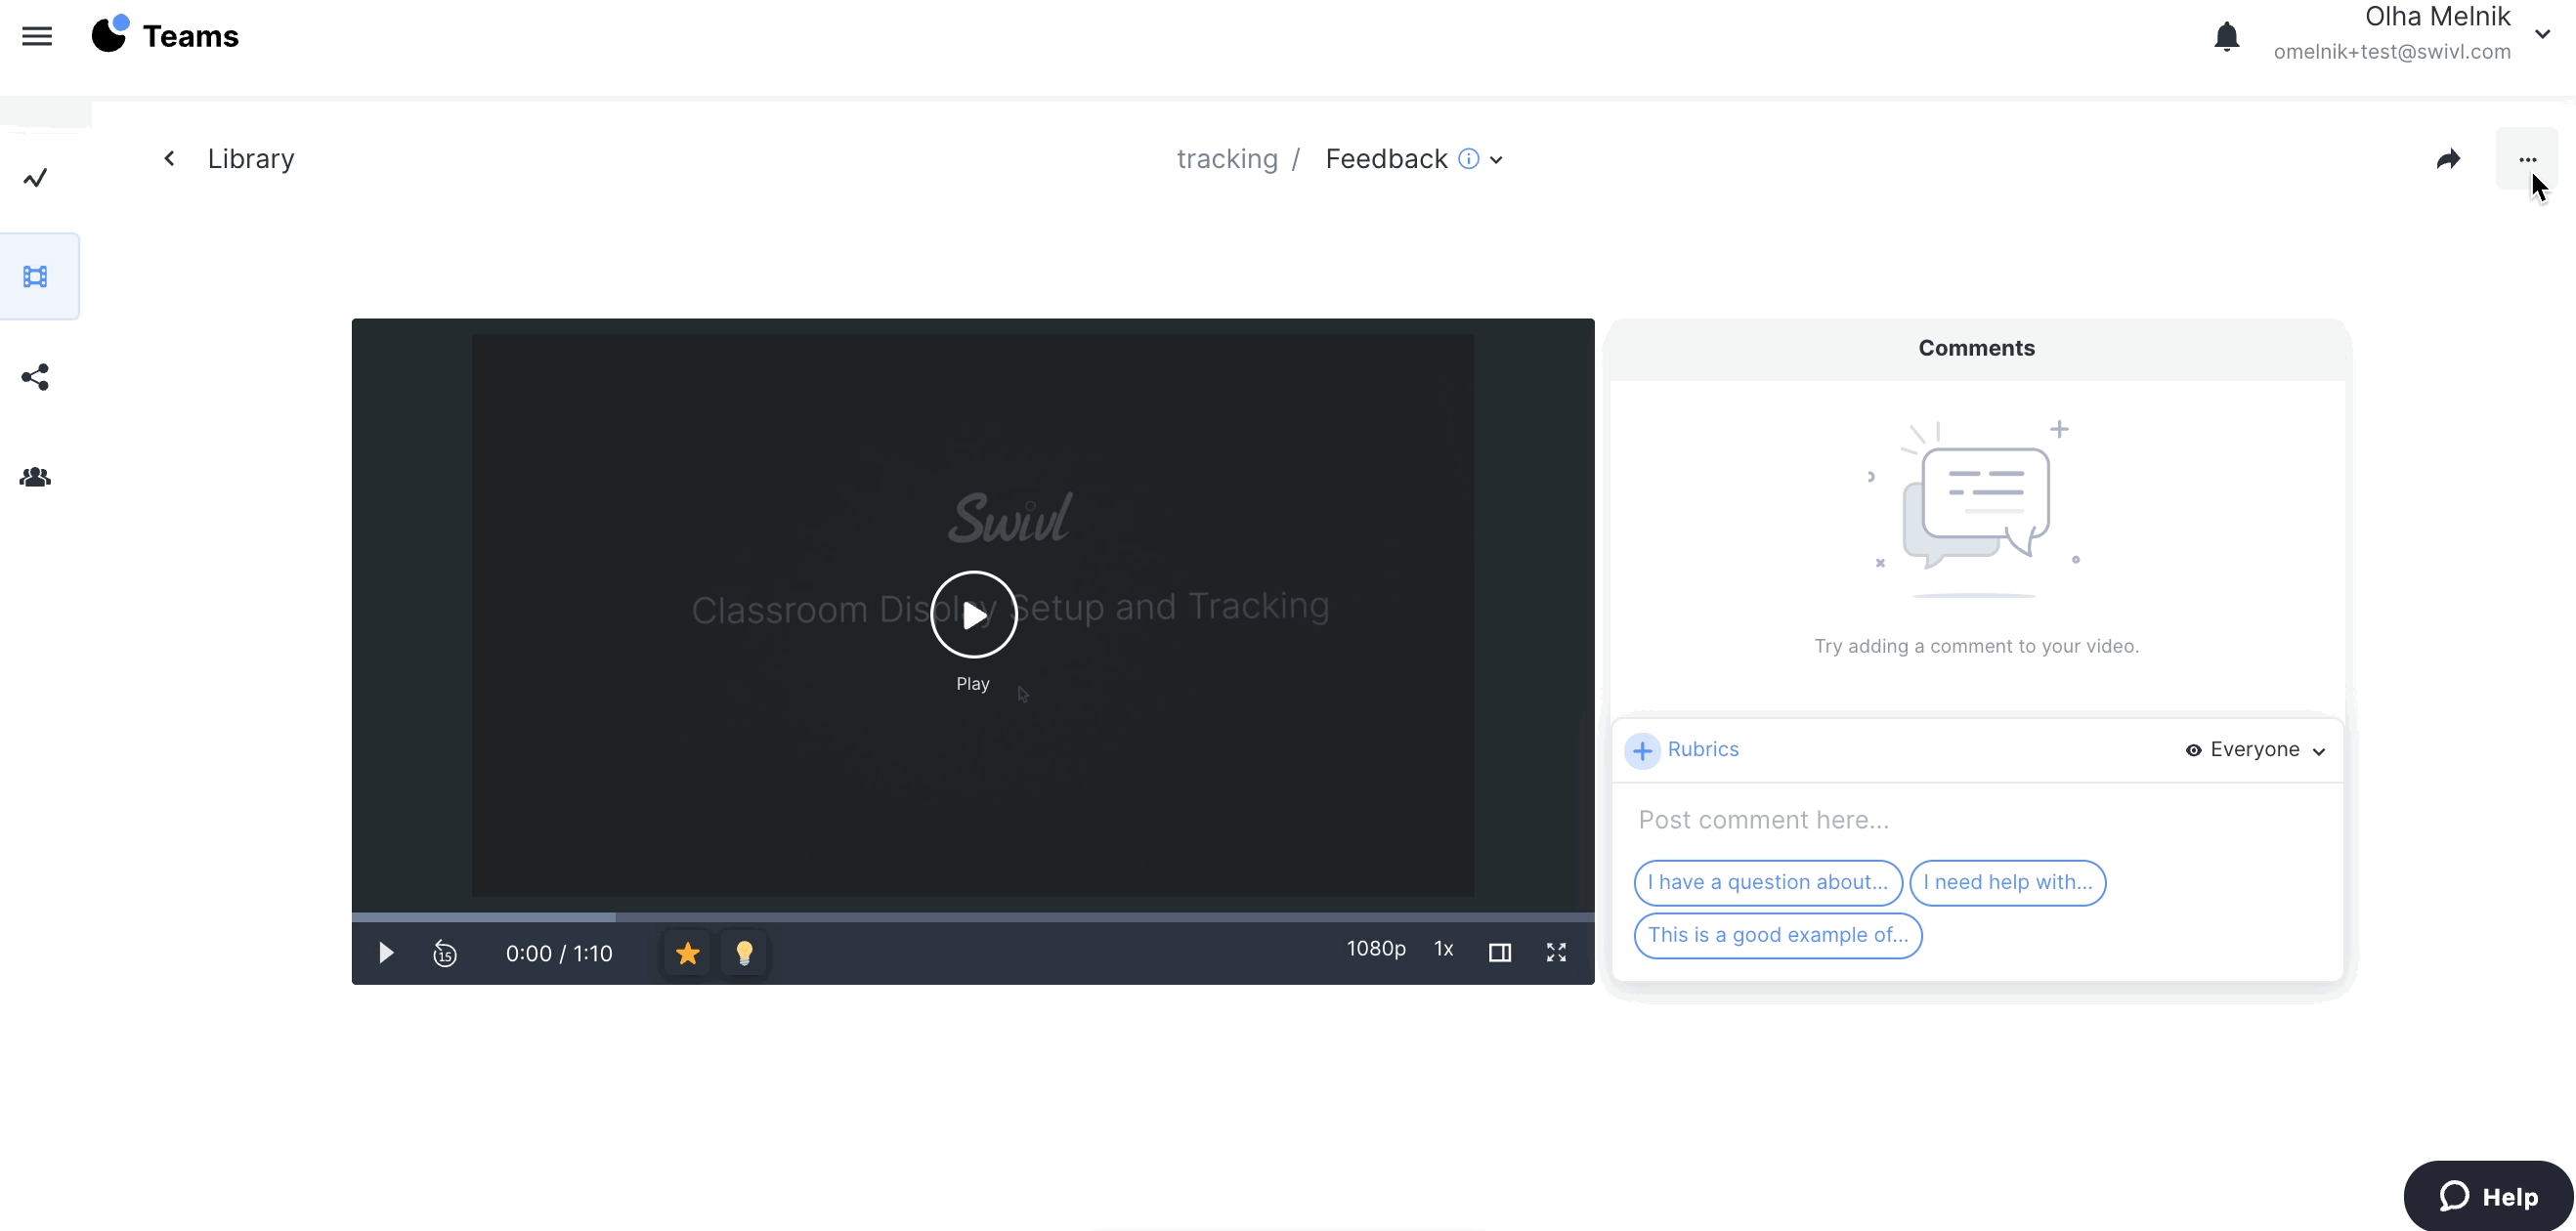Click the video progress bar

click(972, 916)
